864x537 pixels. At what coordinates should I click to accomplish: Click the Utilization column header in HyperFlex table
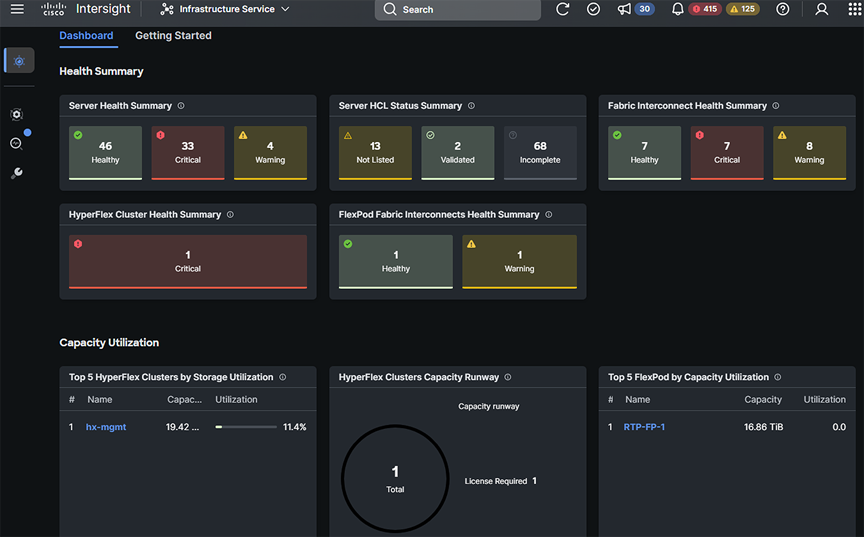236,399
